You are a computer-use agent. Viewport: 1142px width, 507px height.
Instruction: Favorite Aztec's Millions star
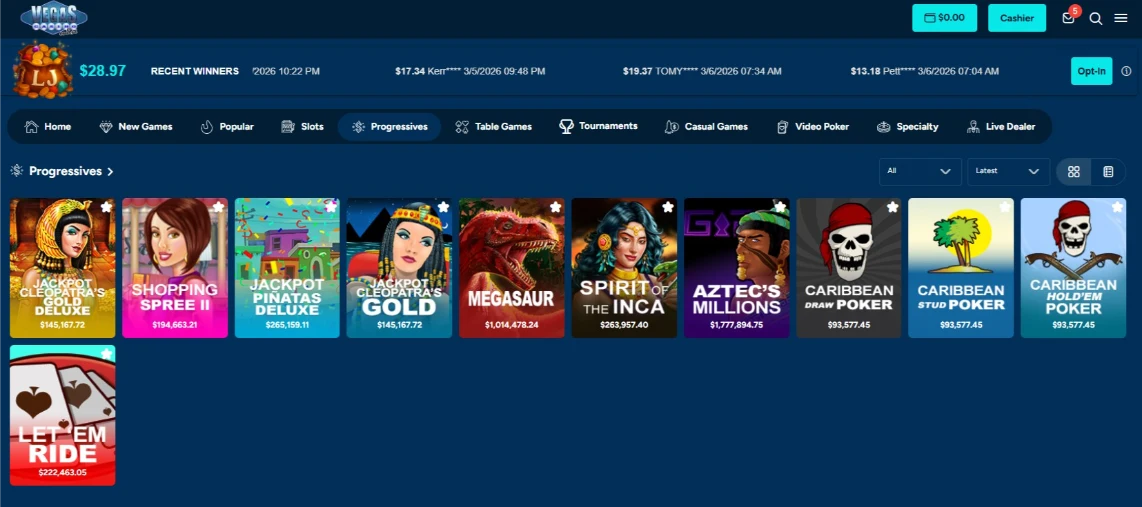tap(780, 208)
